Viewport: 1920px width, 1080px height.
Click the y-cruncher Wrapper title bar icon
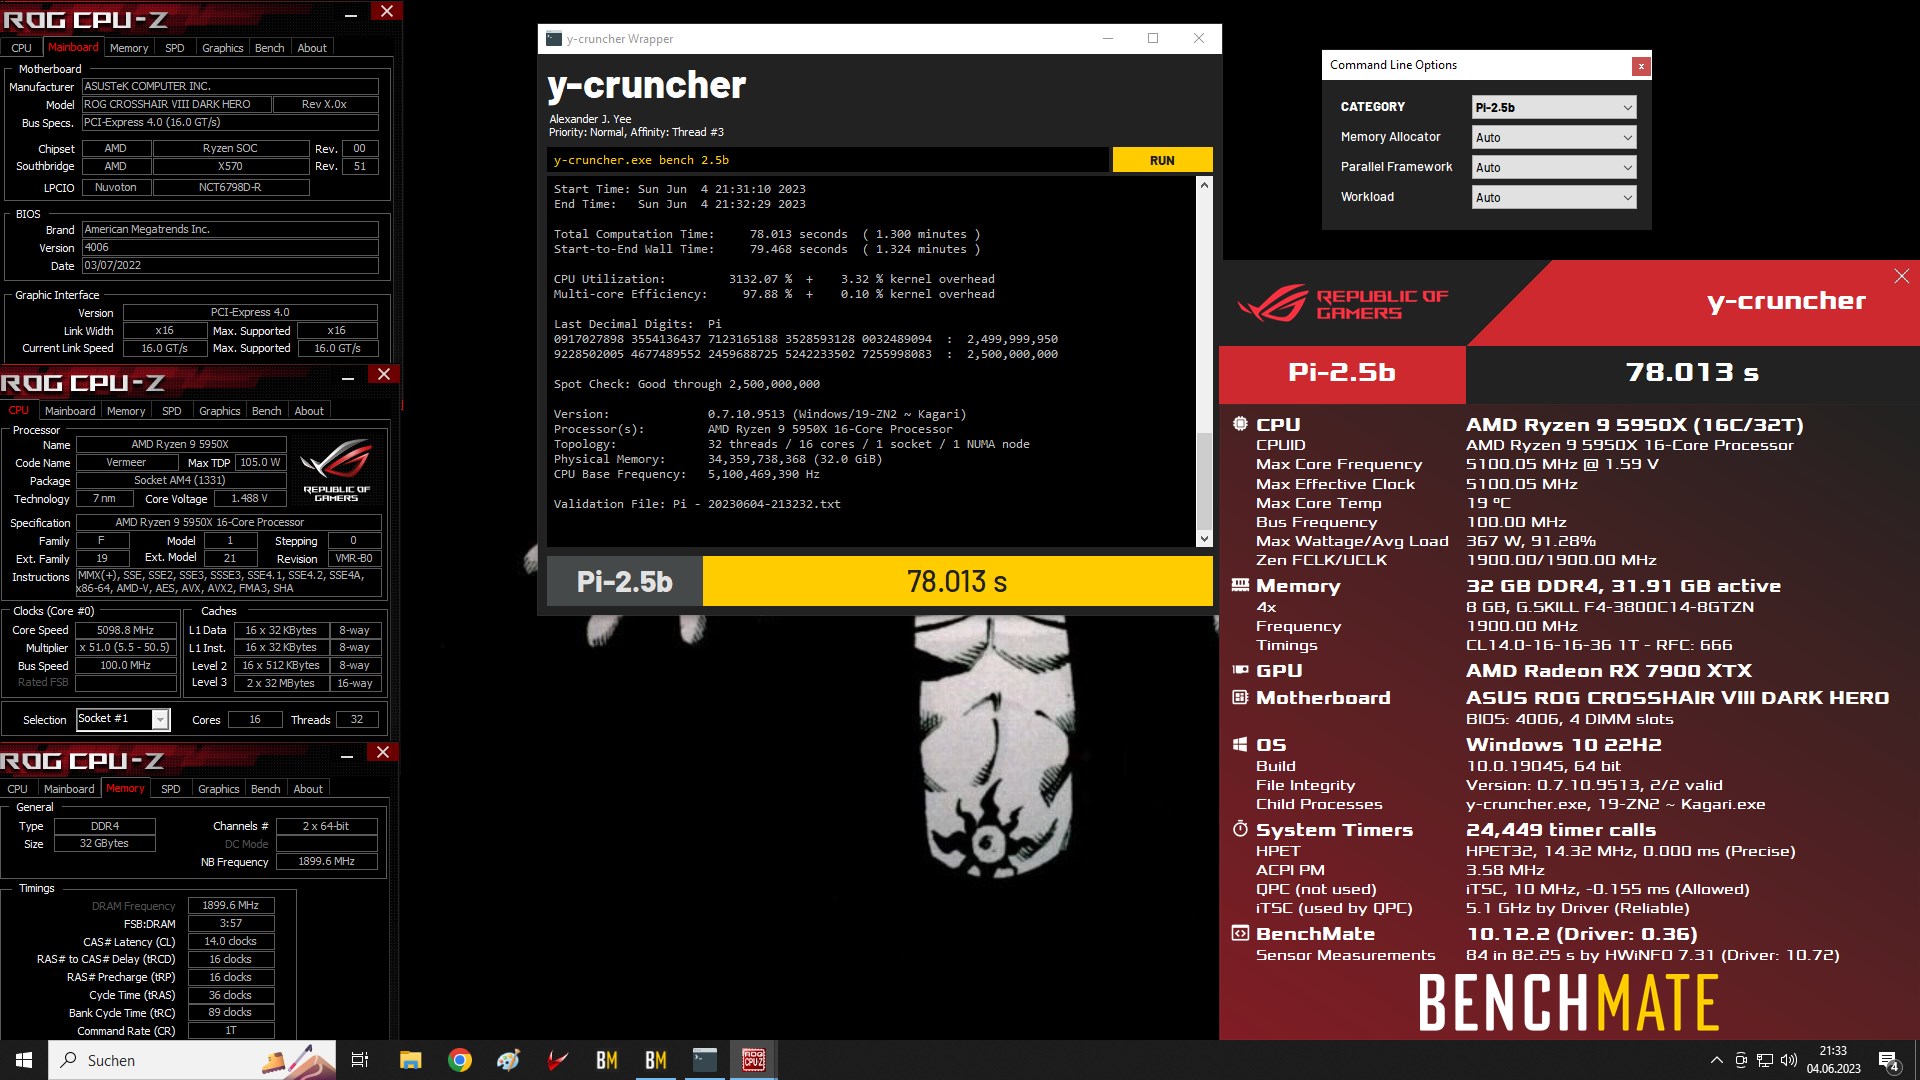click(x=554, y=39)
